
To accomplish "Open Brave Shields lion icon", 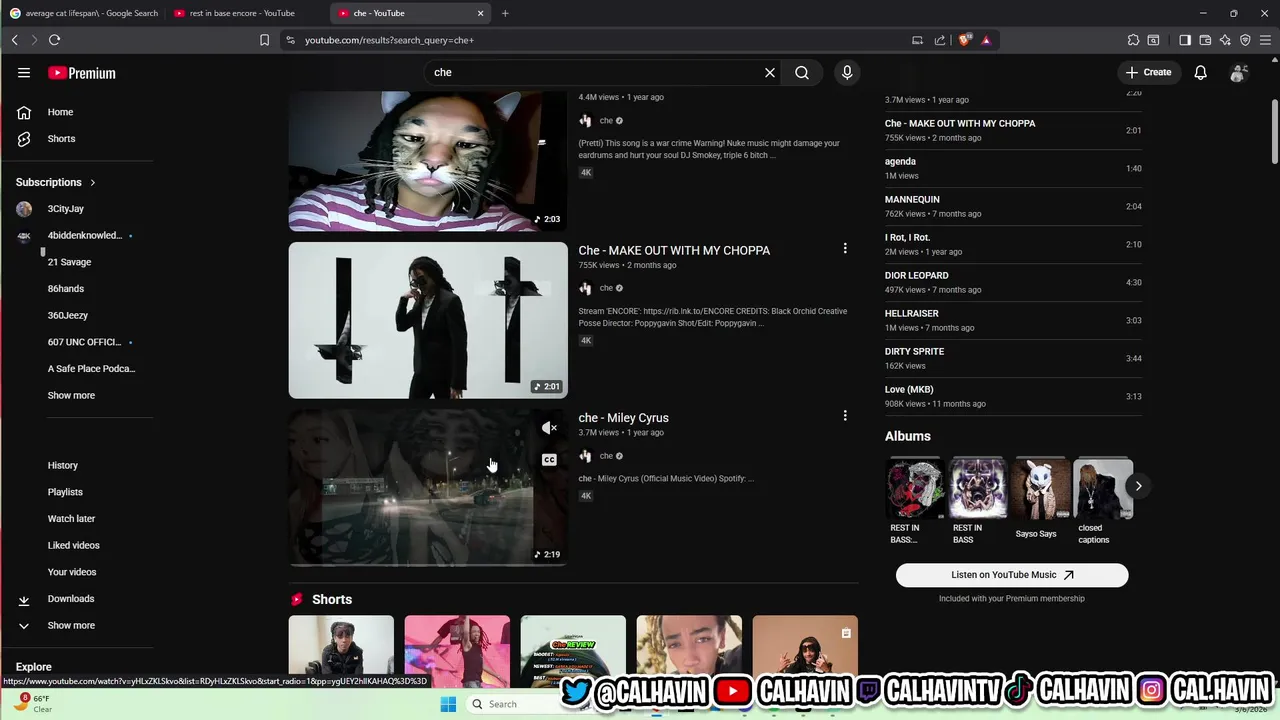I will coord(964,40).
